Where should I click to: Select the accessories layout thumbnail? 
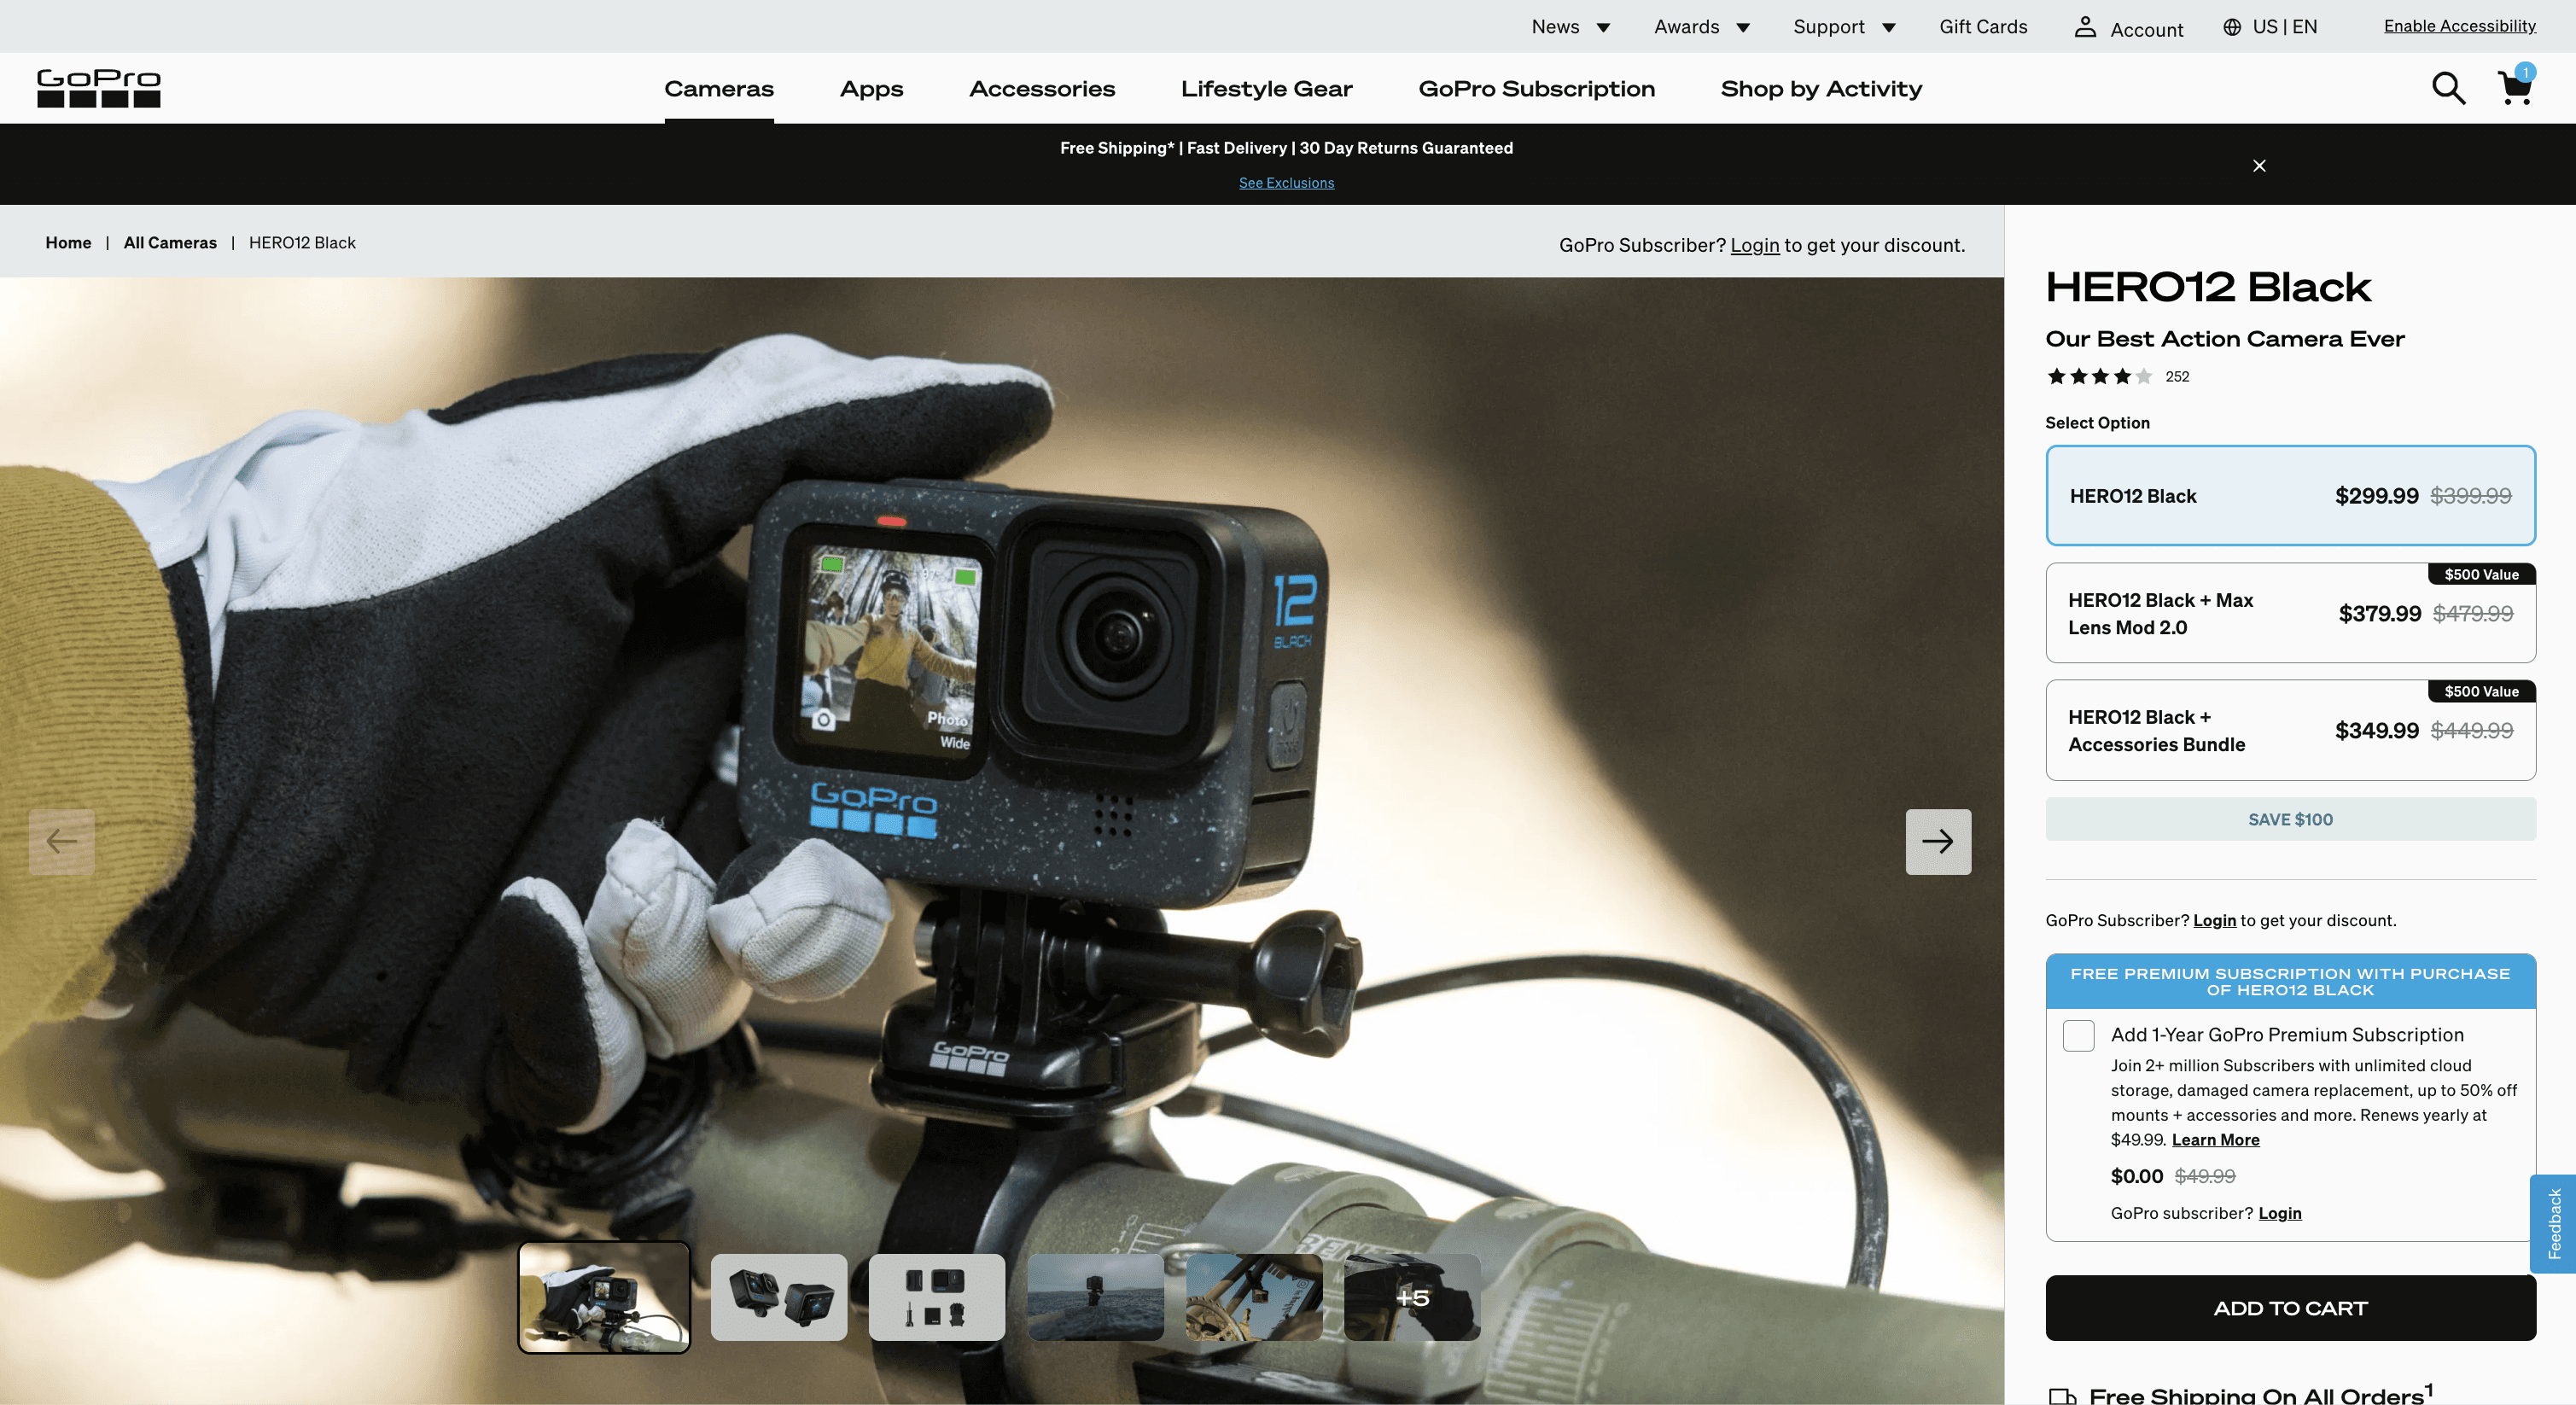pyautogui.click(x=937, y=1297)
